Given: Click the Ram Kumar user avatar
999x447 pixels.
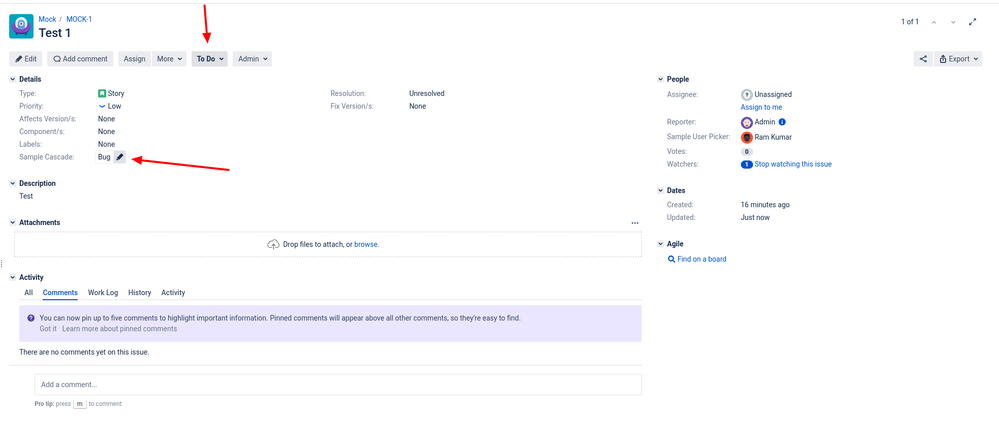Looking at the screenshot, I should pos(747,137).
